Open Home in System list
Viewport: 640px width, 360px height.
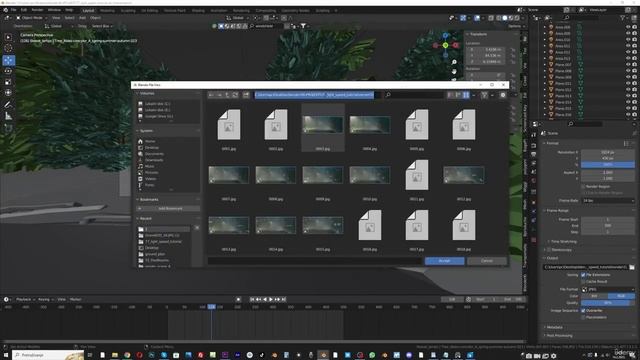pos(150,141)
